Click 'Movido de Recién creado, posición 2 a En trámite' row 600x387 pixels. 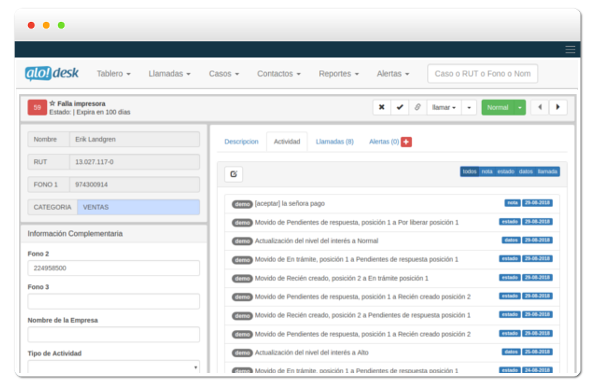pos(392,278)
